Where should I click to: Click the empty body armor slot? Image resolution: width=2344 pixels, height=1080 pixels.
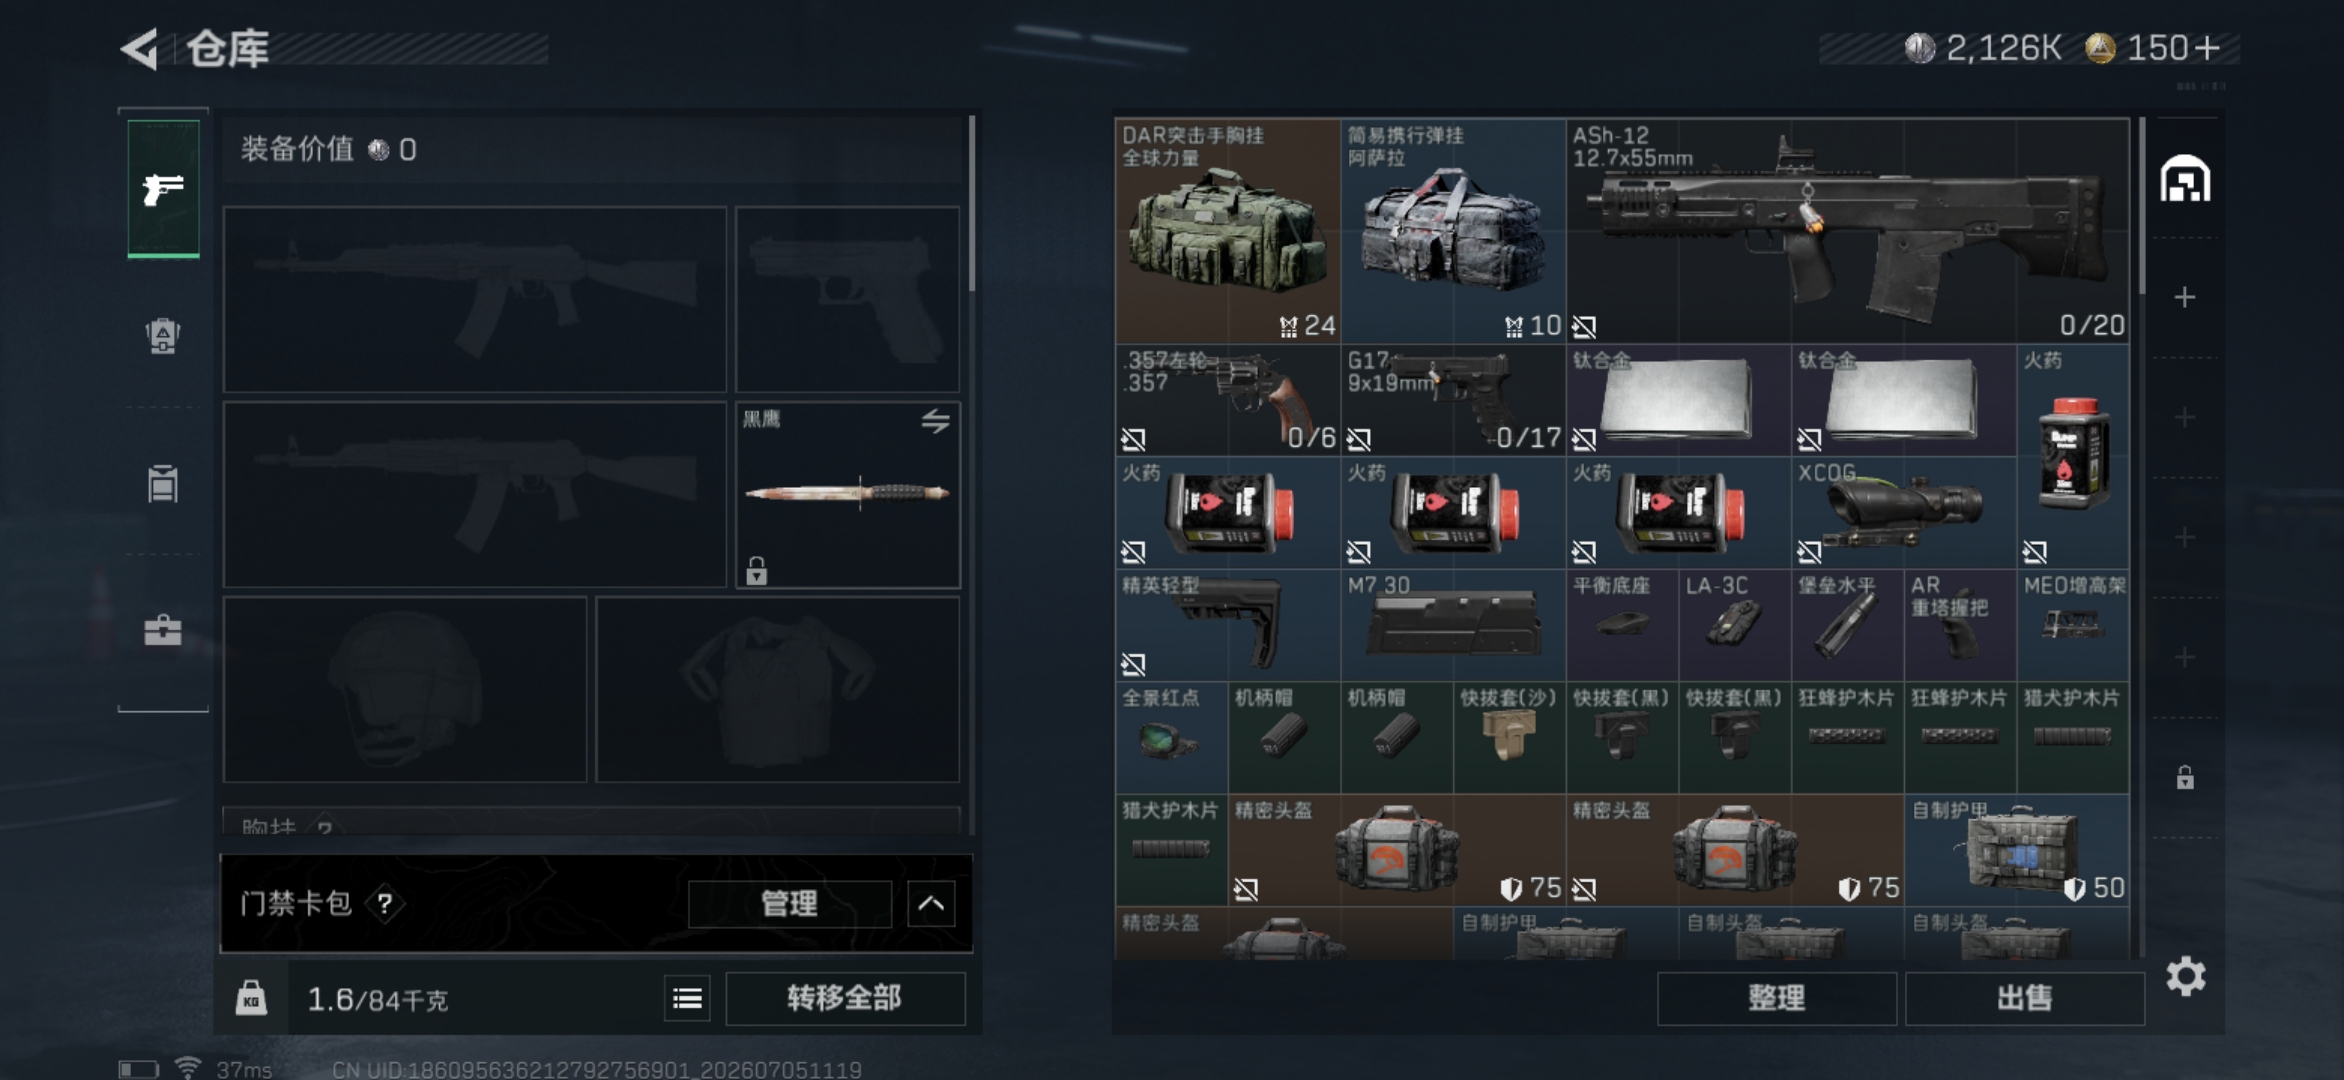coord(777,689)
